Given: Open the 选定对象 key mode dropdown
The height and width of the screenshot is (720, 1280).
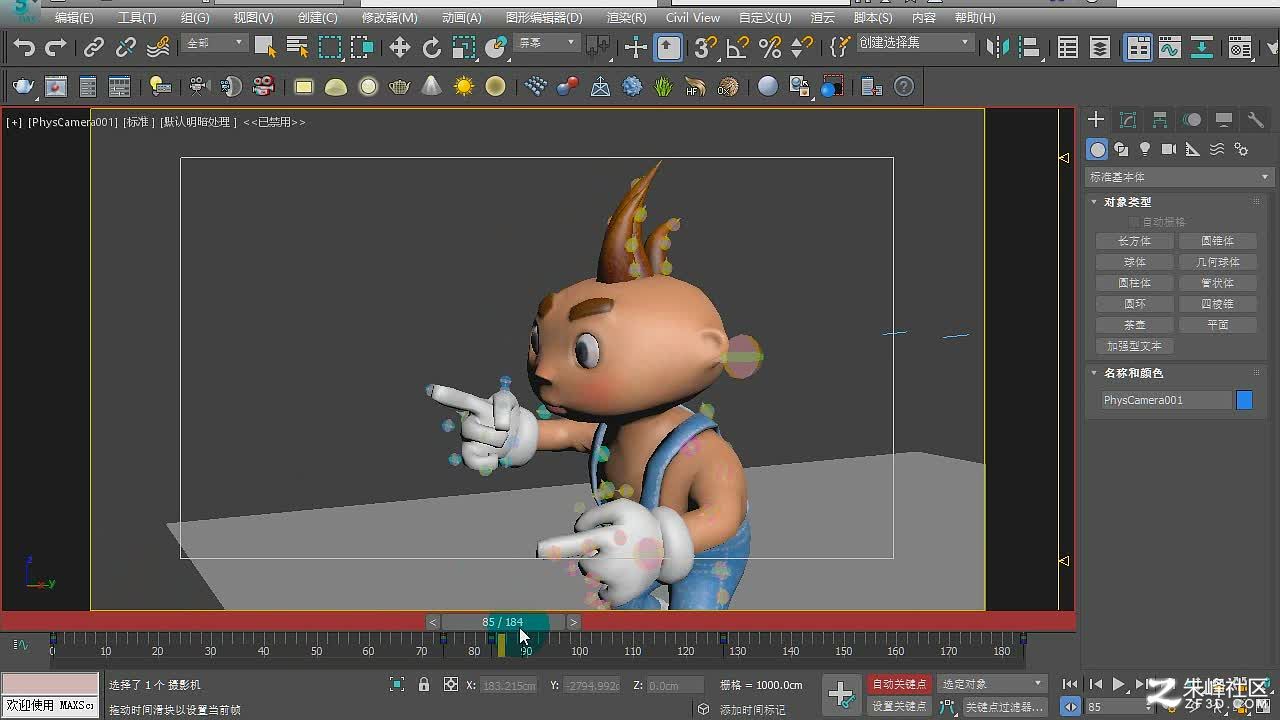Looking at the screenshot, I should 992,684.
